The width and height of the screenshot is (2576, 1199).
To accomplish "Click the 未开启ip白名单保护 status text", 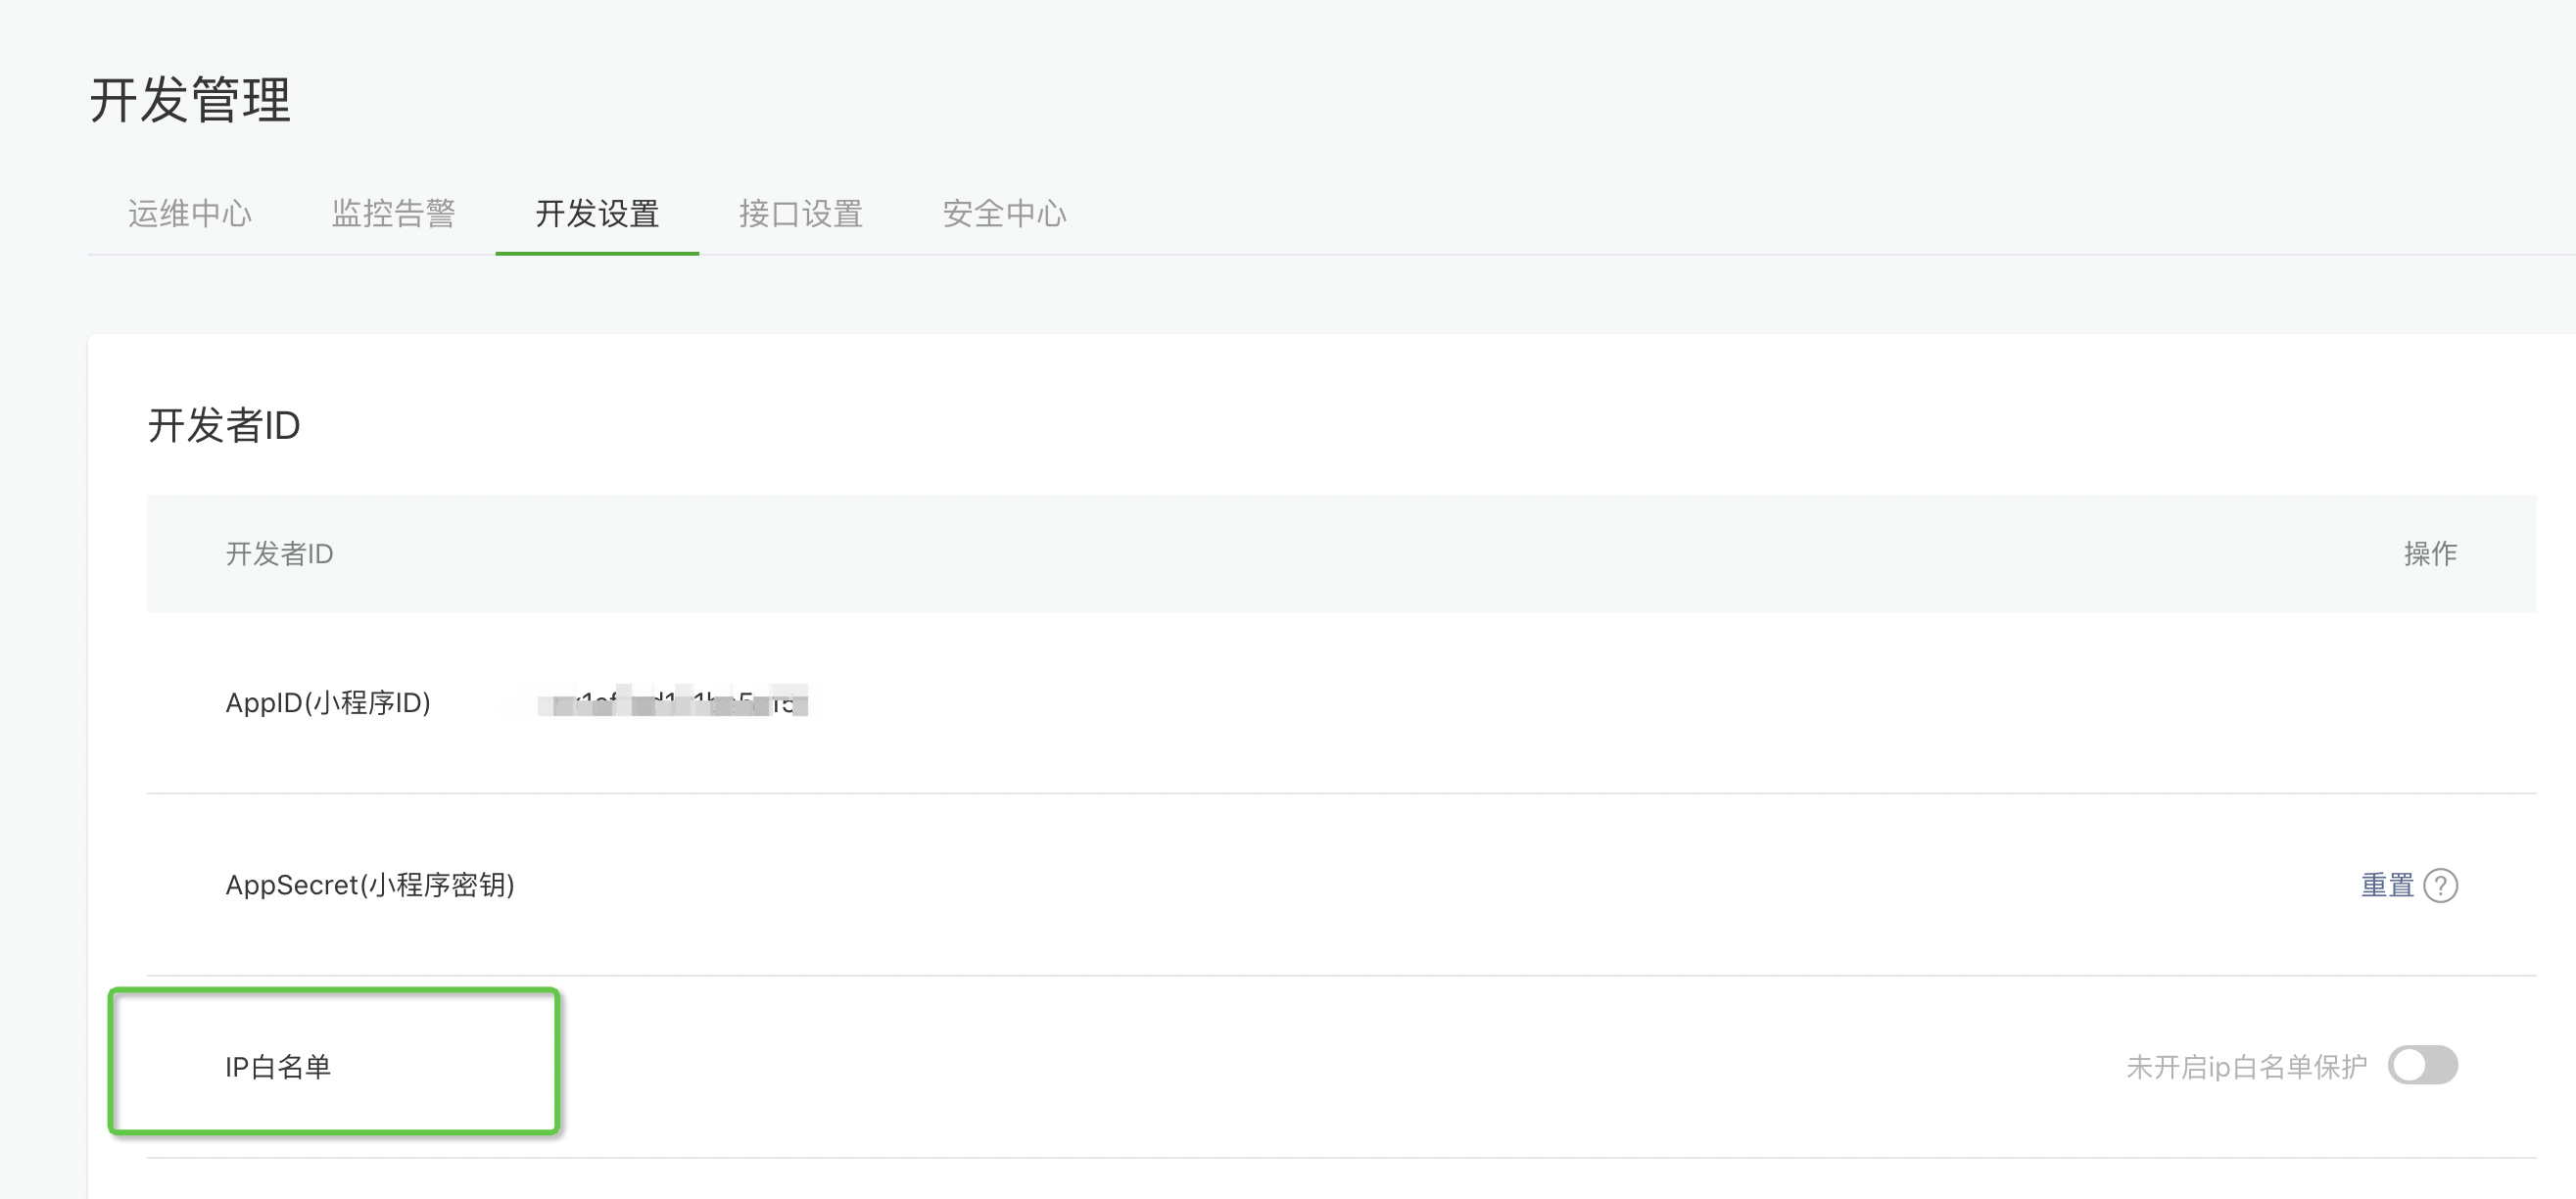I will [2246, 1067].
